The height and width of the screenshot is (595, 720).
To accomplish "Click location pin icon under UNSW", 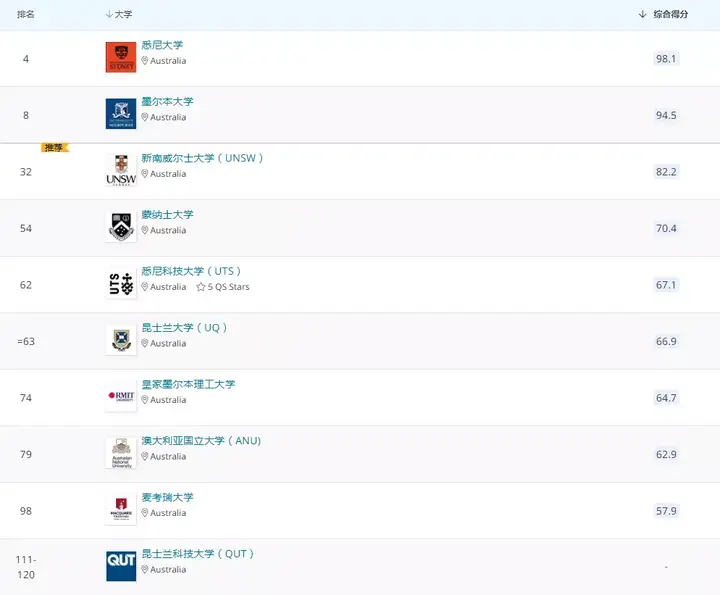I will tap(145, 174).
